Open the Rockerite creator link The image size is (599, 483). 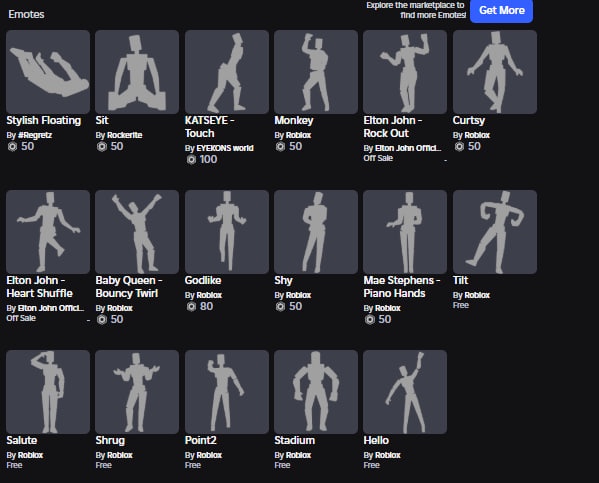[125, 135]
